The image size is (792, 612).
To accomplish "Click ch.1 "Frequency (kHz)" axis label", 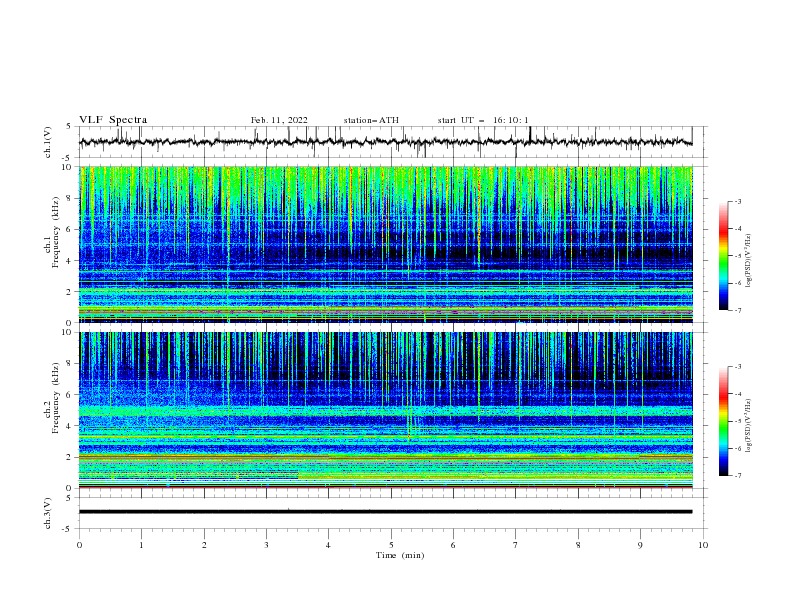I will (x=56, y=233).
